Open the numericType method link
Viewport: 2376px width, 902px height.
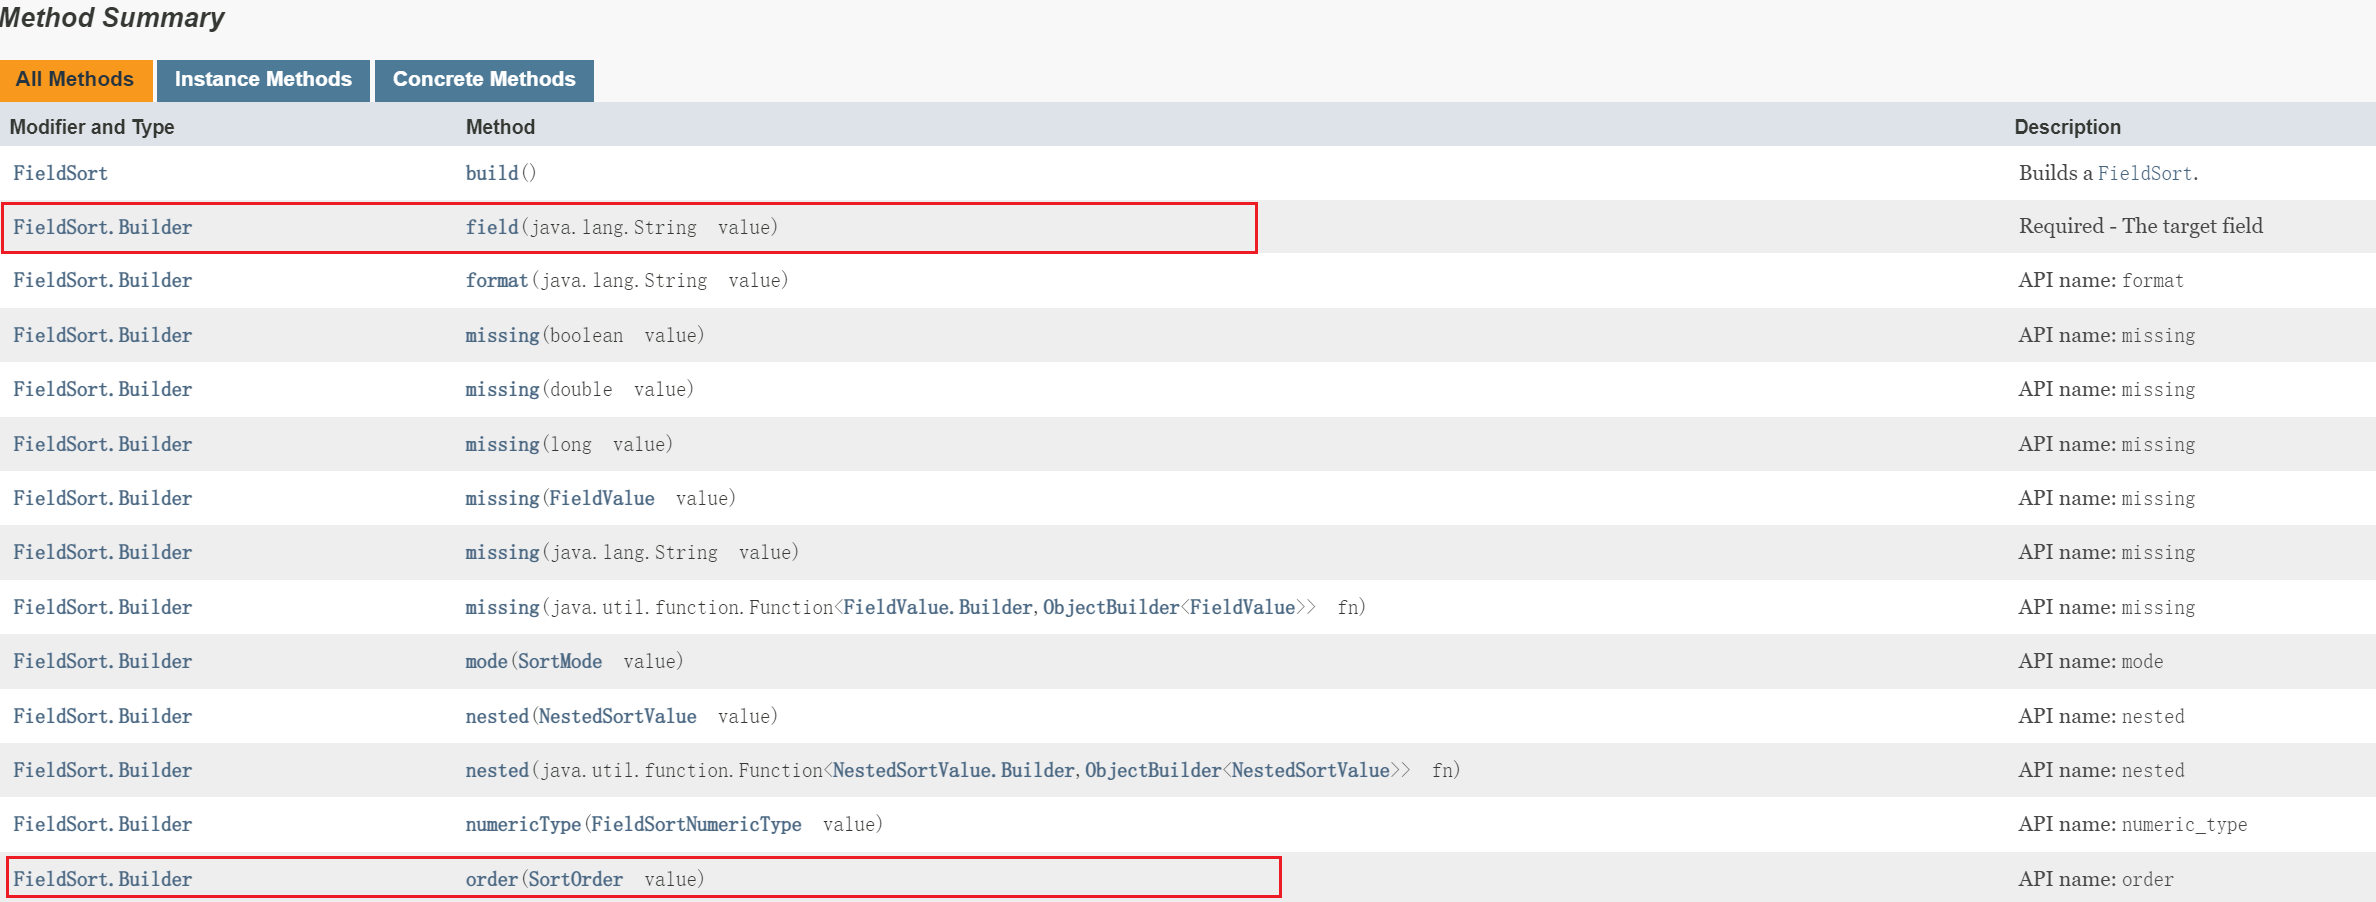click(523, 825)
